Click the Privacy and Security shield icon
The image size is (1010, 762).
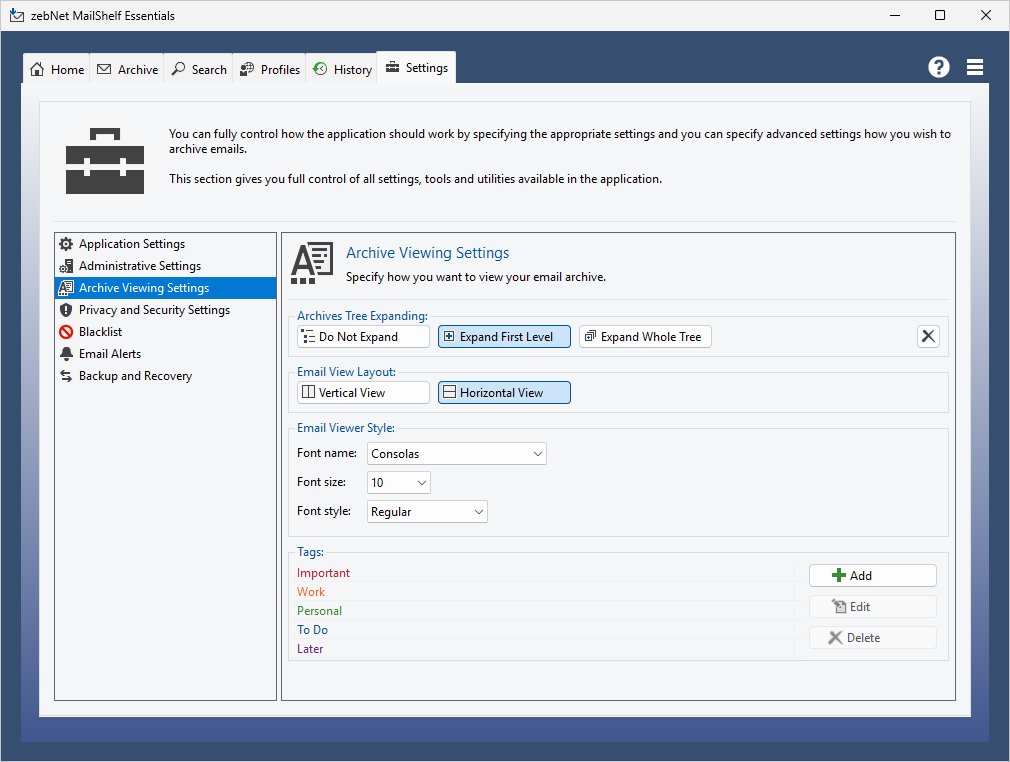[66, 310]
